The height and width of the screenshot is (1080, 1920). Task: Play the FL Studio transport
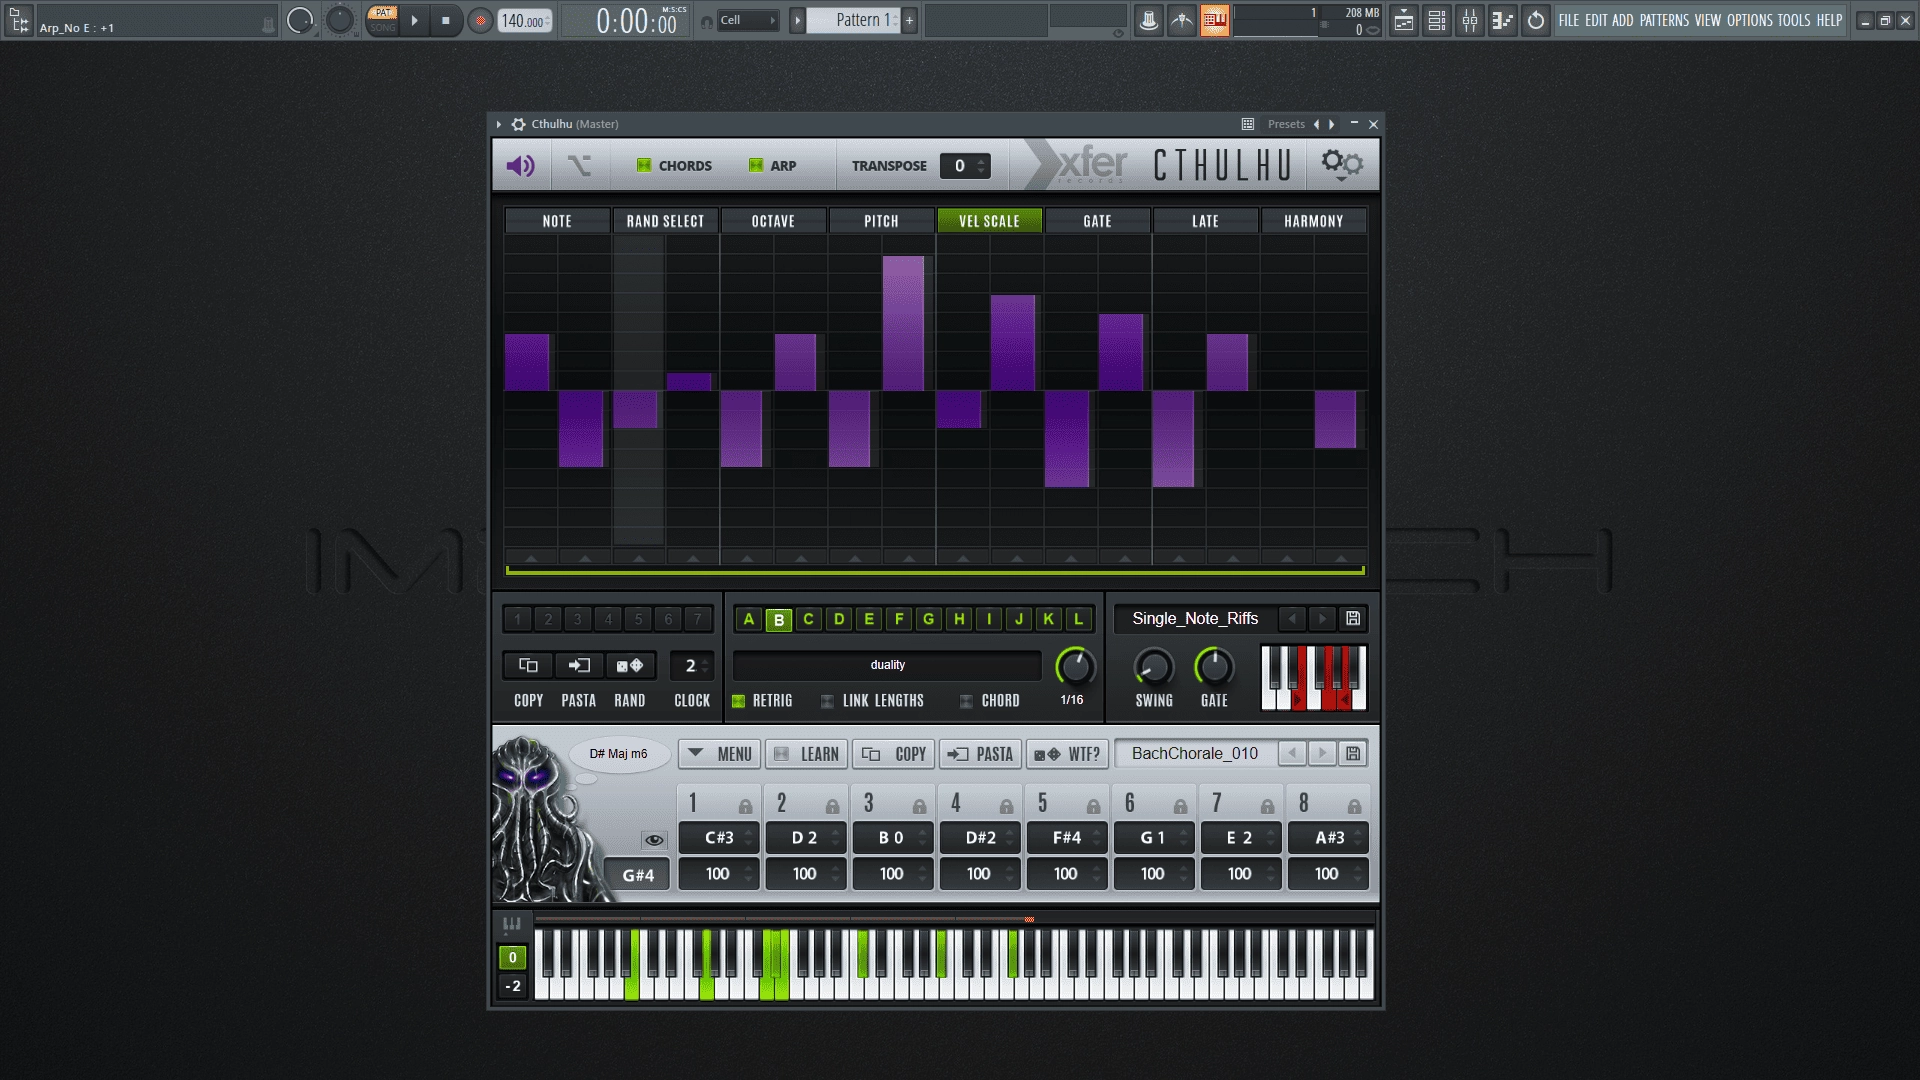(414, 20)
